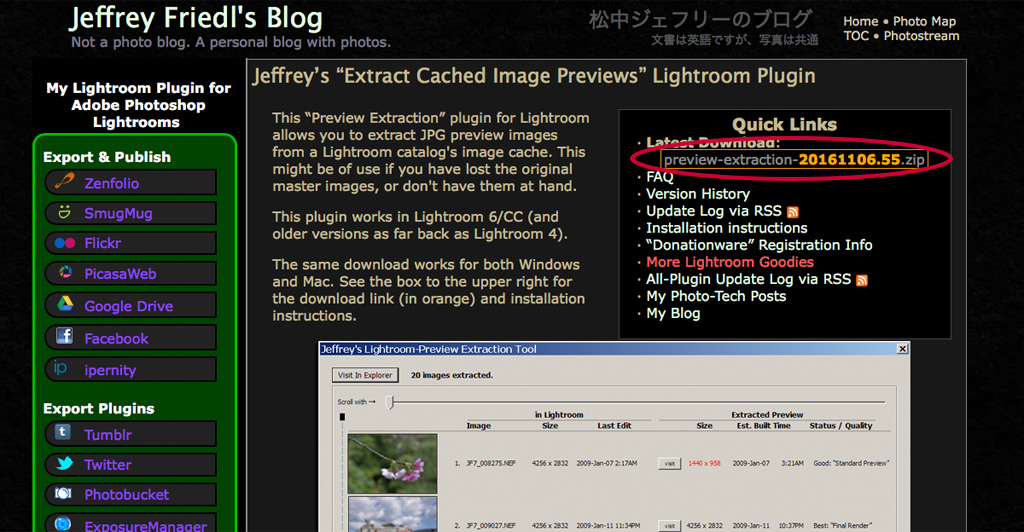Click visit button for JF7_009027.NEF row
This screenshot has width=1024, height=532.
point(669,525)
